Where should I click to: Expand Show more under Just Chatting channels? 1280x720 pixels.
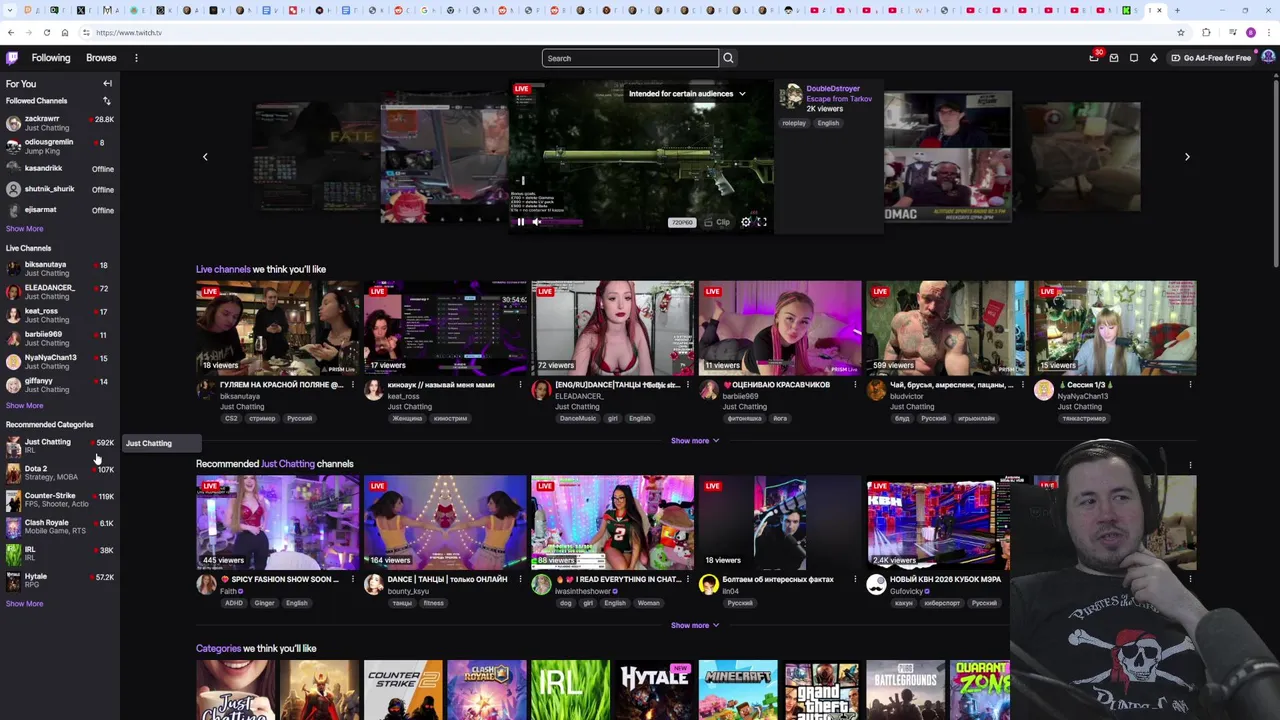(x=695, y=626)
